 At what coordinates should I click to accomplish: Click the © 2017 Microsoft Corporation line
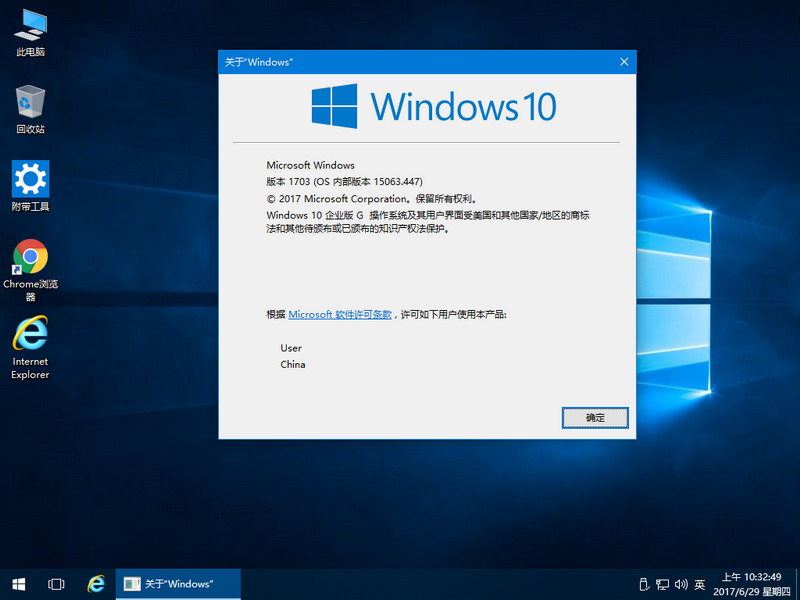click(371, 198)
